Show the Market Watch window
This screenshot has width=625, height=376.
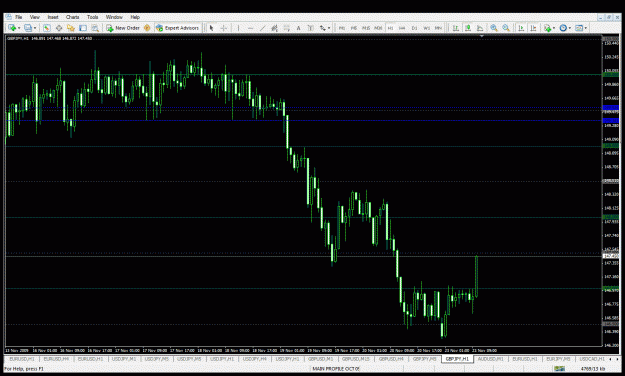tap(47, 28)
